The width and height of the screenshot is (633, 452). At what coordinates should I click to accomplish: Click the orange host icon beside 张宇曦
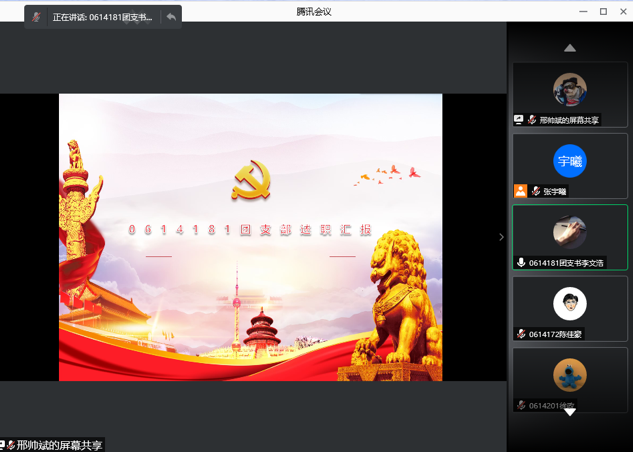520,191
